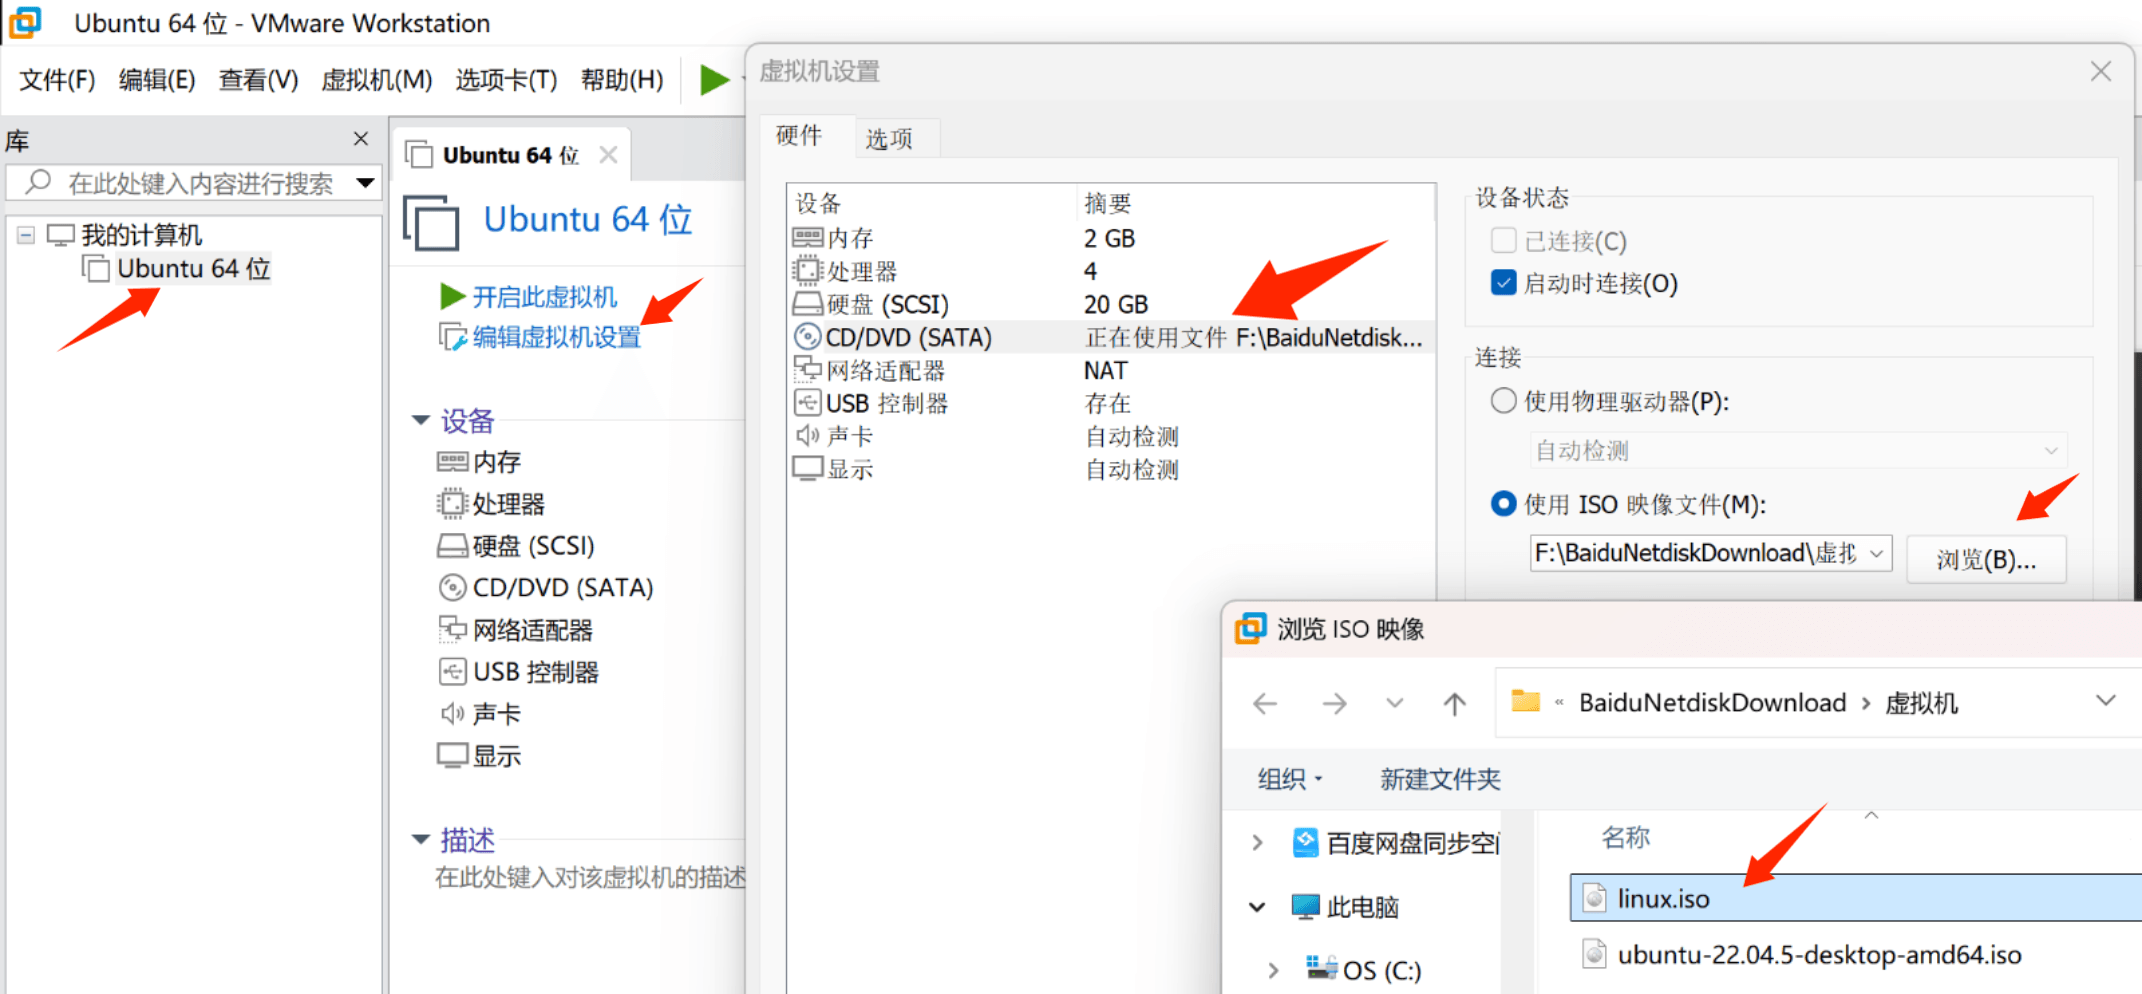This screenshot has width=2142, height=994.
Task: Uncheck 启动时连接(O) checkbox
Action: (1503, 284)
